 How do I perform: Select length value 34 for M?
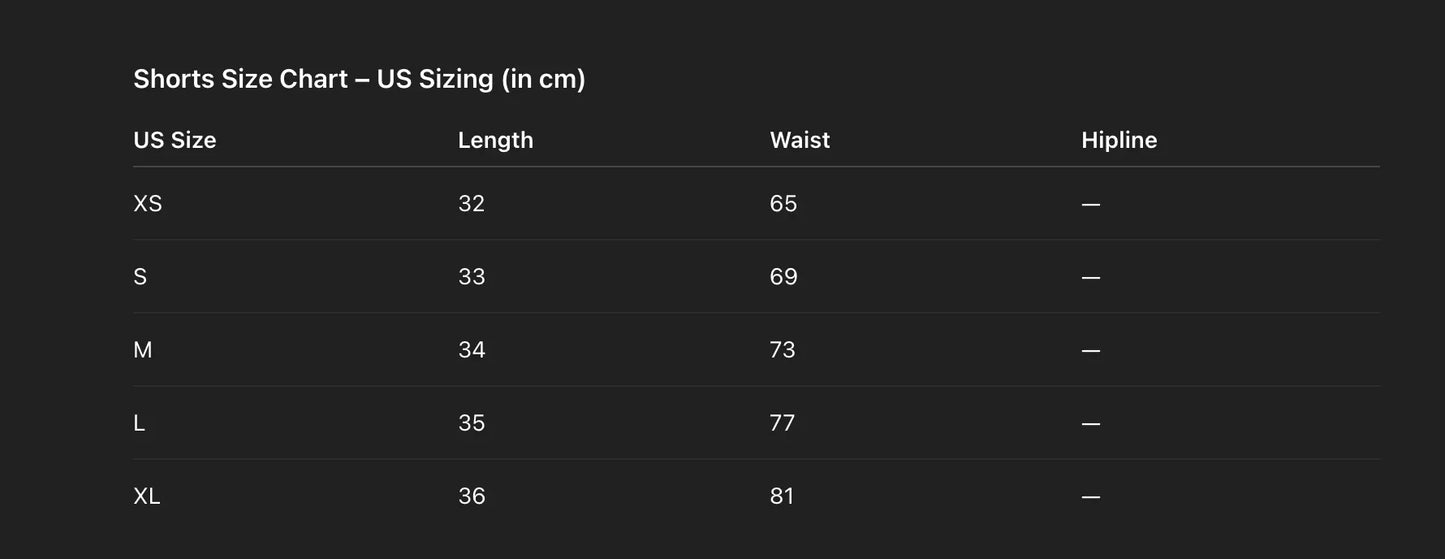[x=471, y=350]
